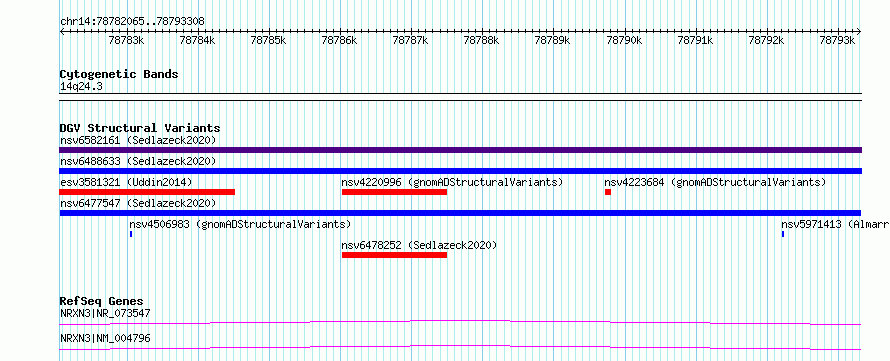Select the nsv6478252 red variant bar

[394, 255]
